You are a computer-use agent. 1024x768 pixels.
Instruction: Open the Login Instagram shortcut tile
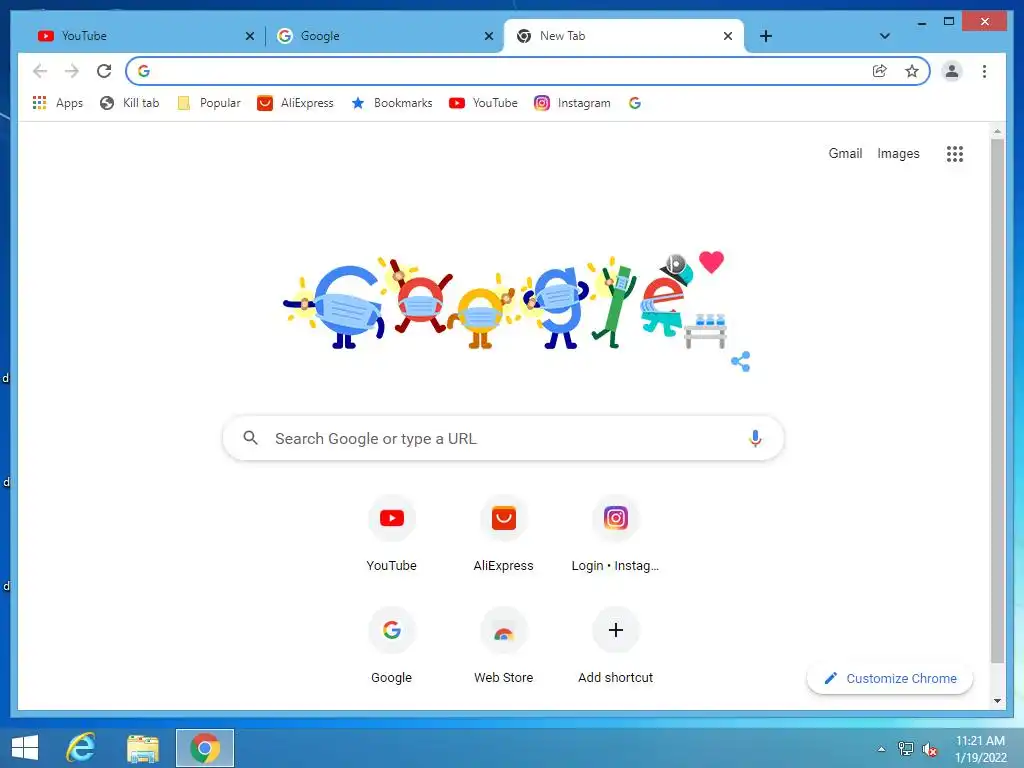coord(615,534)
